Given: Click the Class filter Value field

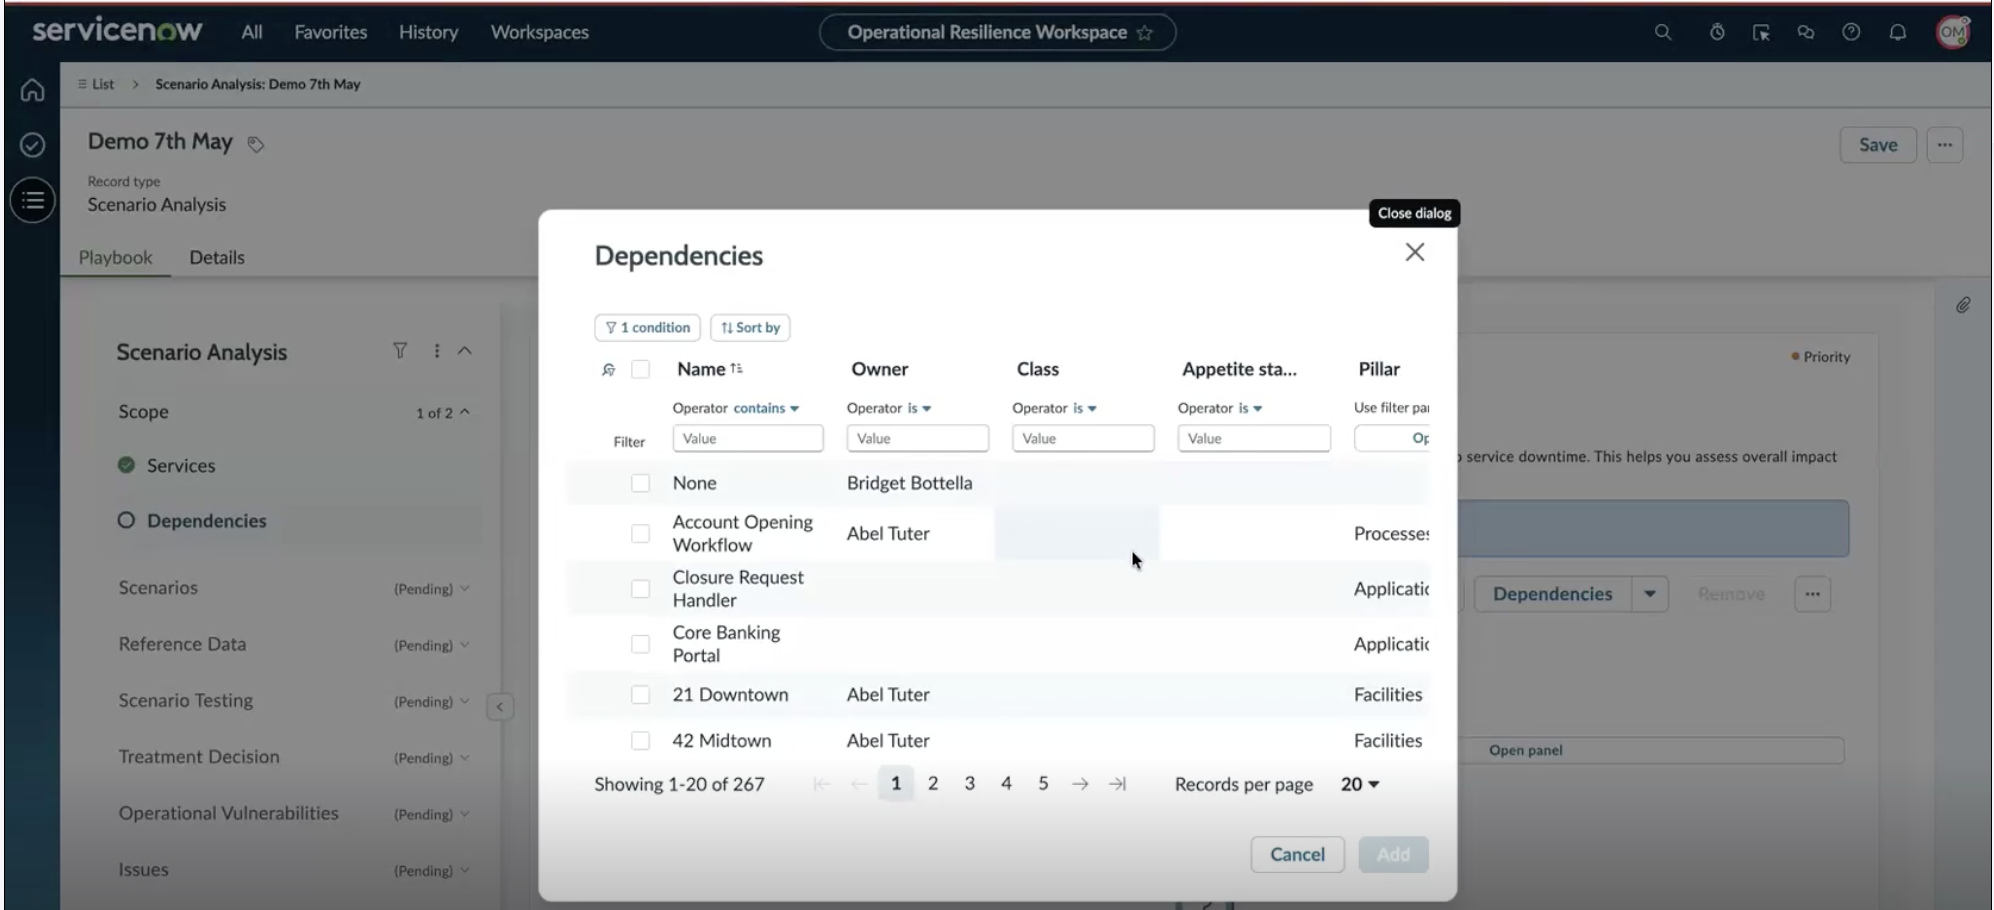Looking at the screenshot, I should 1083,438.
